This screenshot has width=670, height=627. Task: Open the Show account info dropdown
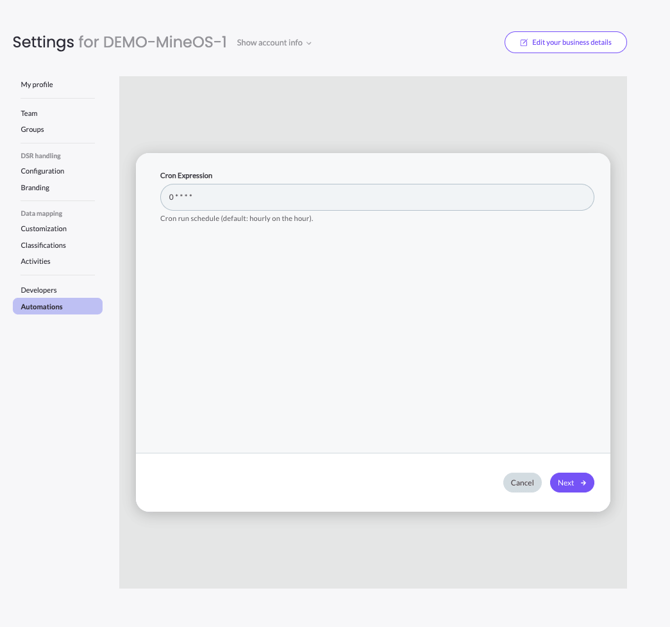click(x=270, y=43)
